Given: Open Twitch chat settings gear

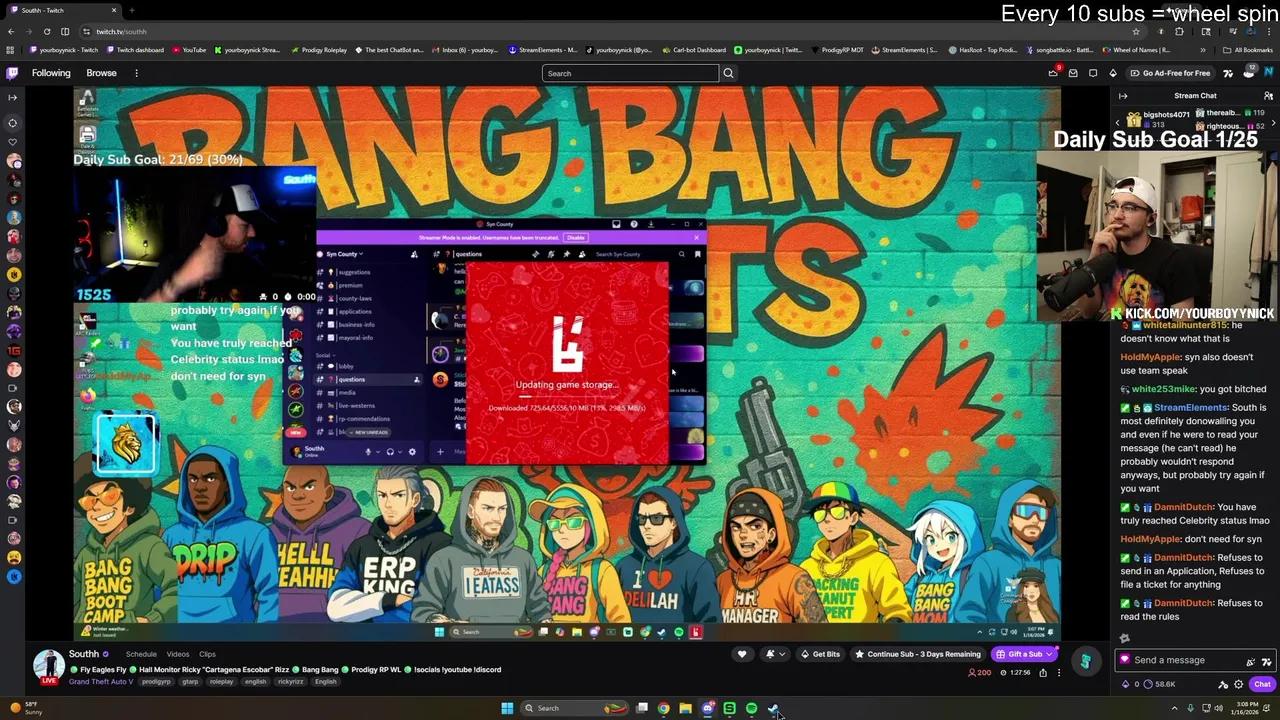Looking at the screenshot, I should tap(1238, 684).
